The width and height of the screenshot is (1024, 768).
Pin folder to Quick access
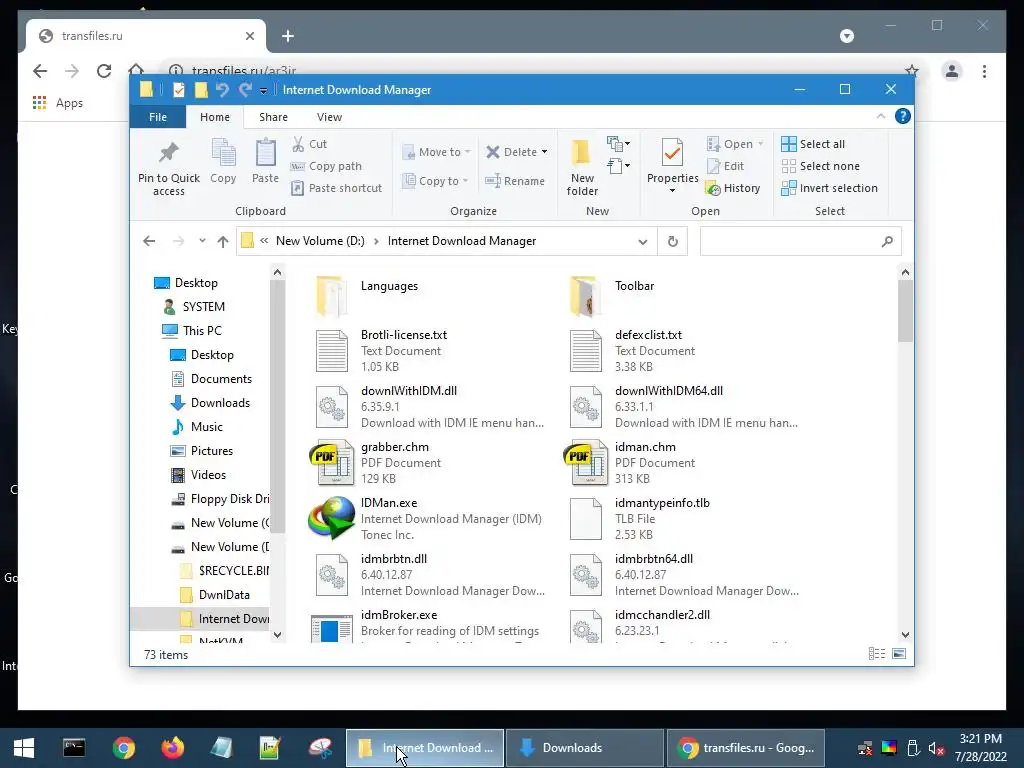point(168,168)
